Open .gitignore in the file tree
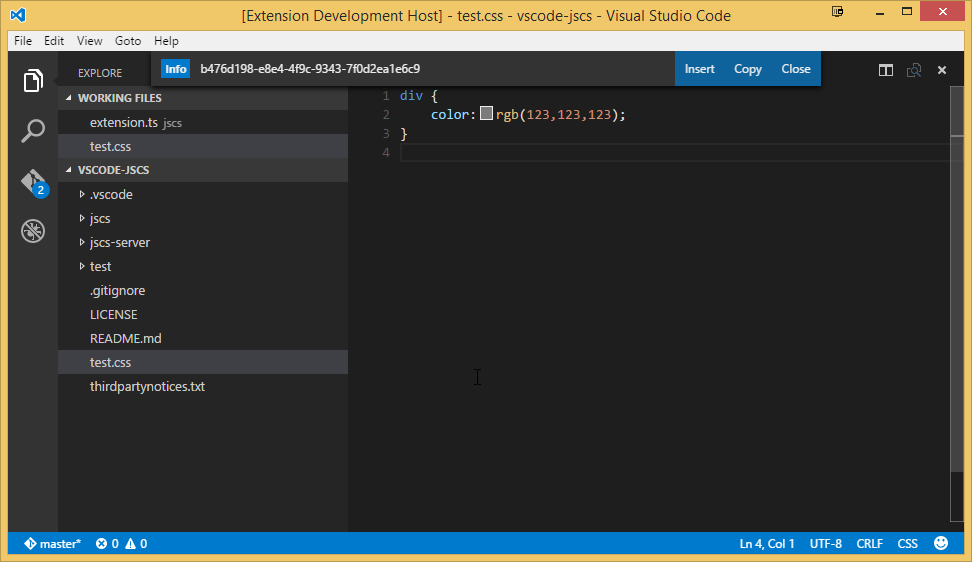This screenshot has width=972, height=562. pyautogui.click(x=203, y=290)
